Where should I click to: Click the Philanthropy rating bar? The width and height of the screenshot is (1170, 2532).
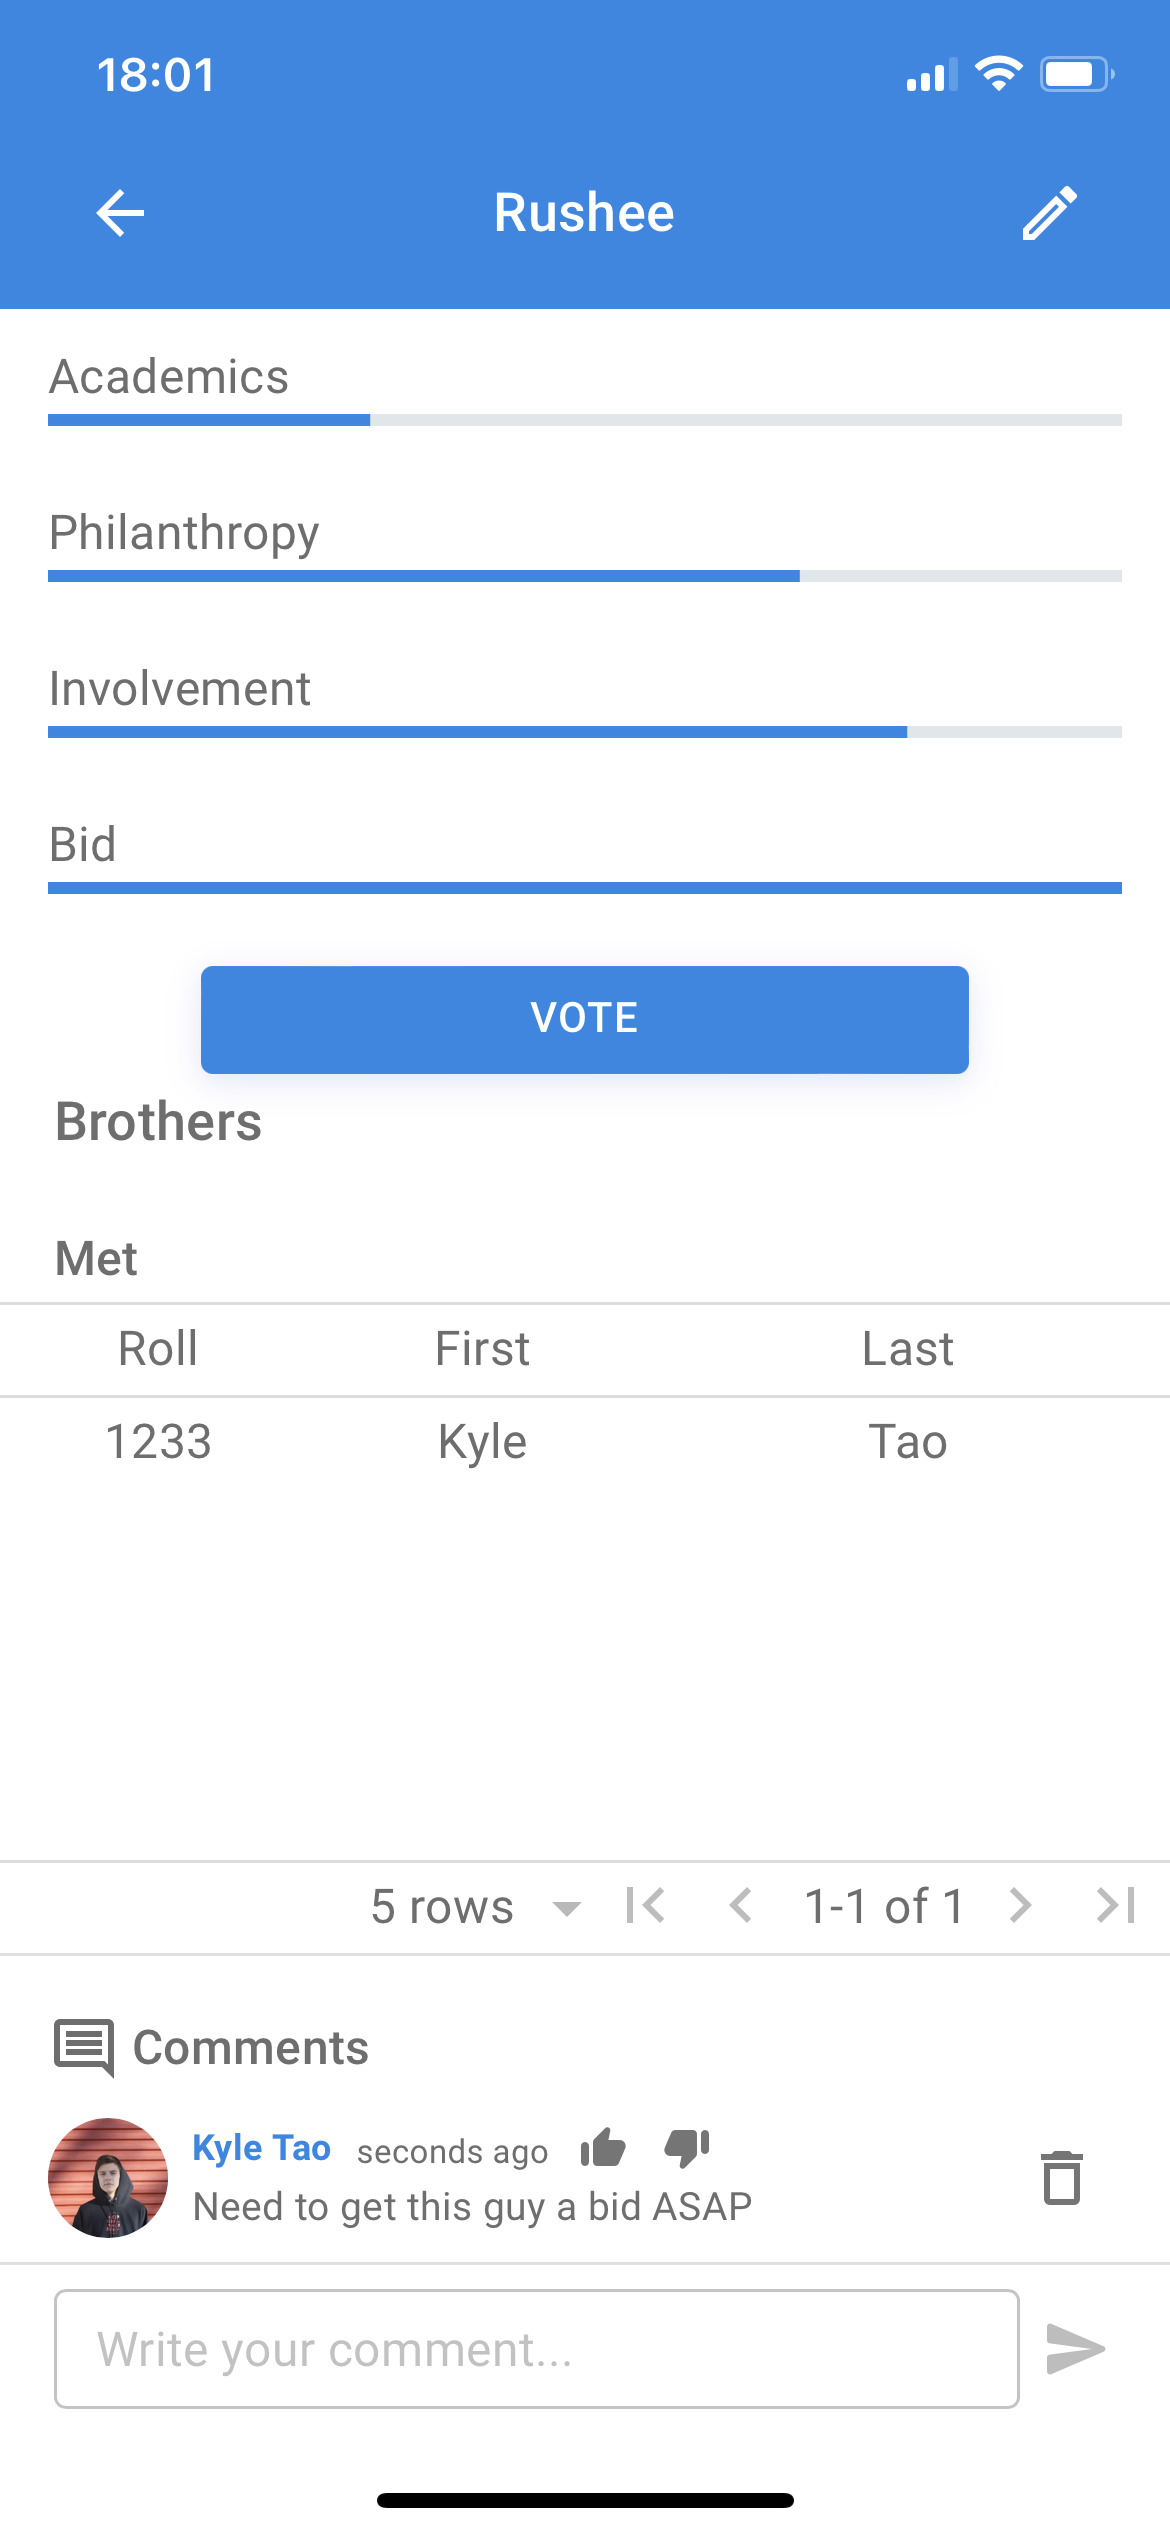pyautogui.click(x=585, y=576)
